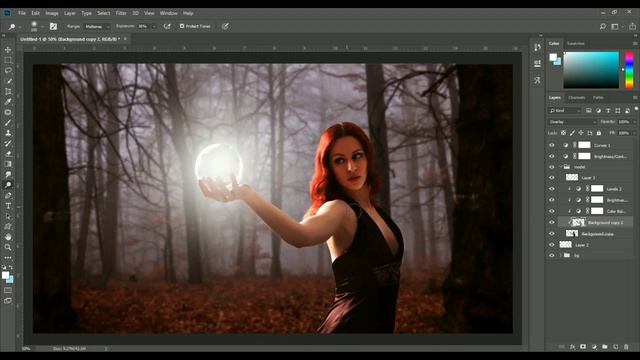Click Create new adjustment layer icon
Viewport: 640px width, 360px height.
click(594, 347)
